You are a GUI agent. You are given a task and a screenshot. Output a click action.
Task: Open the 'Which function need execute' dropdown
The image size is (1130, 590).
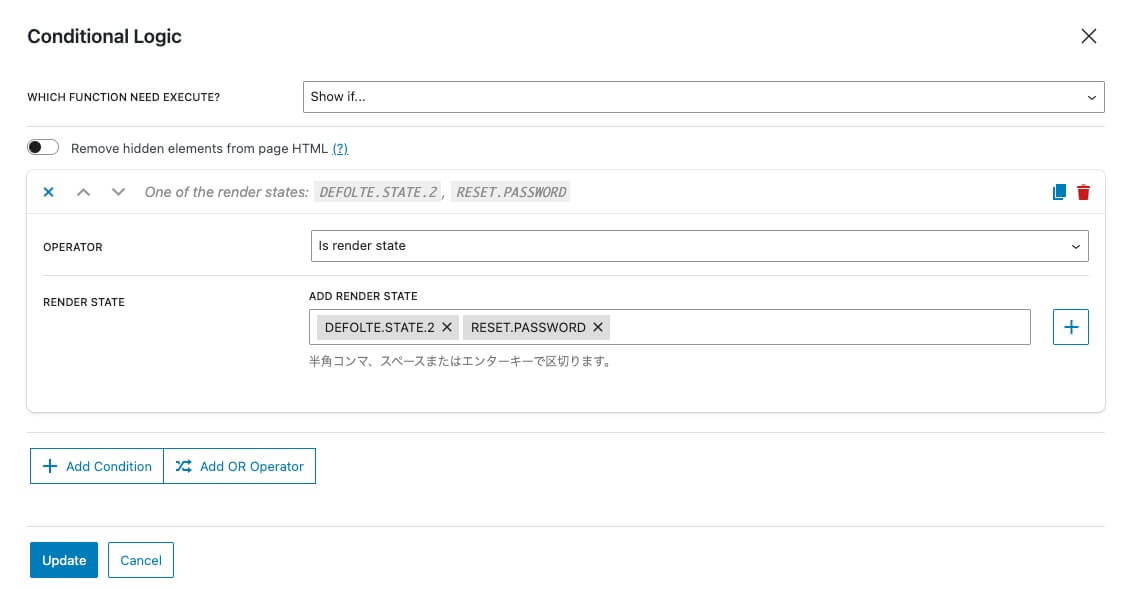[703, 97]
